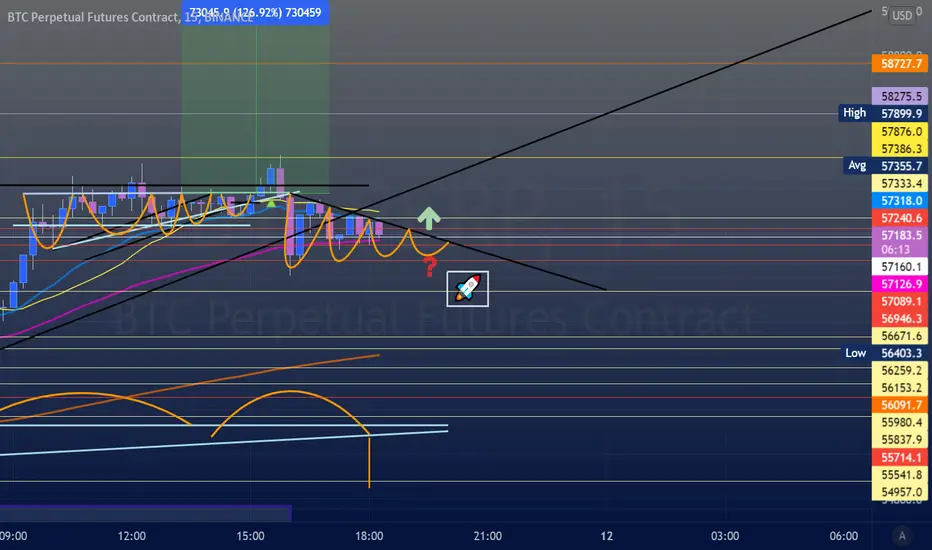Click the 18:00 time axis label
932x550 pixels.
click(369, 536)
